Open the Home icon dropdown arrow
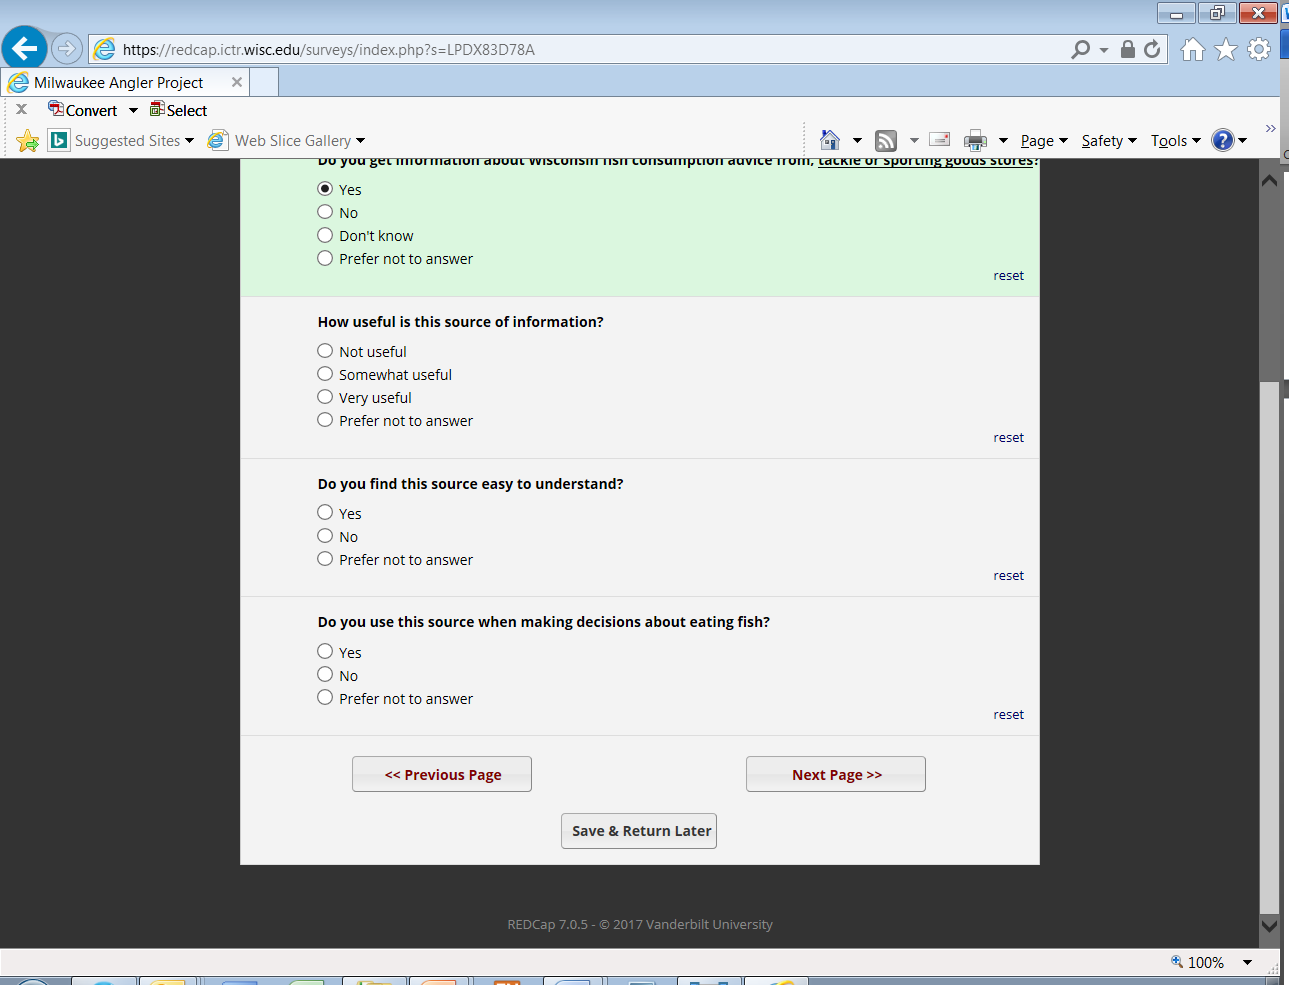The width and height of the screenshot is (1289, 985). point(857,141)
